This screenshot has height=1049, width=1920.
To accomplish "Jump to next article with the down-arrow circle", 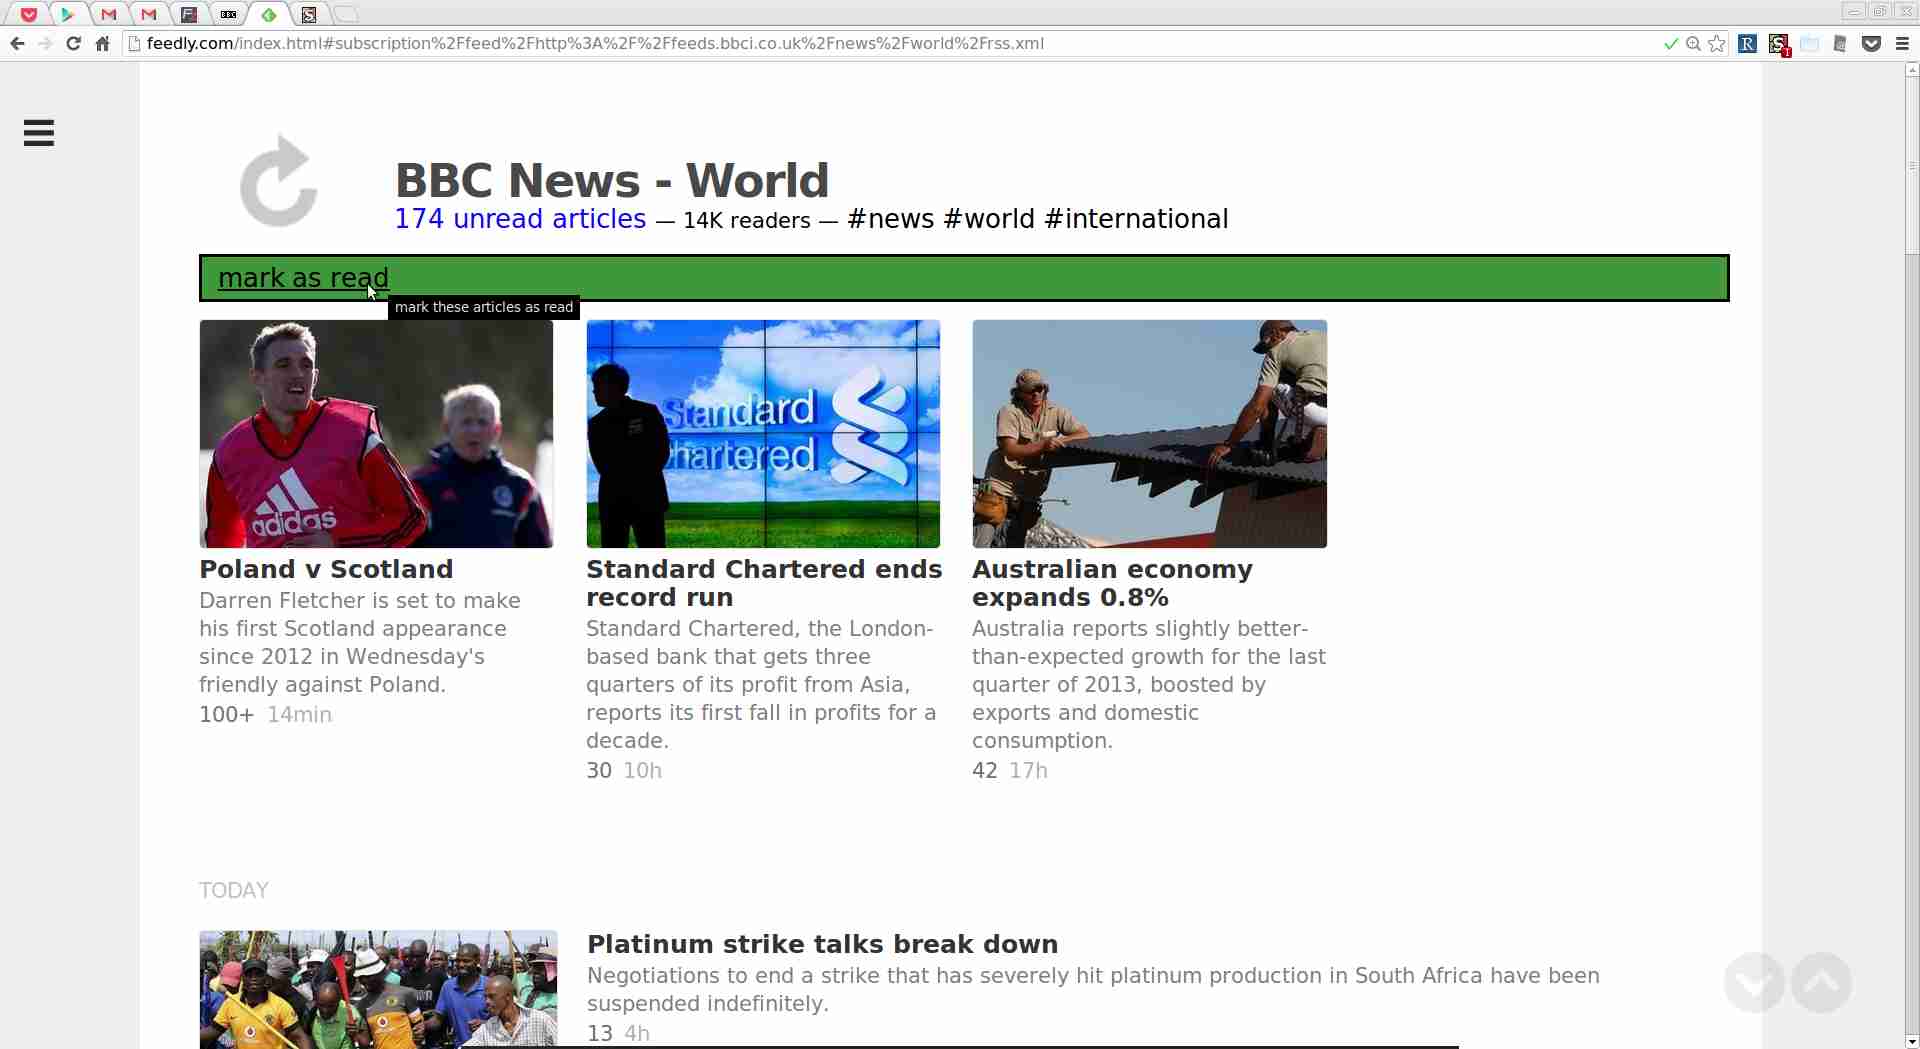I will [1755, 982].
